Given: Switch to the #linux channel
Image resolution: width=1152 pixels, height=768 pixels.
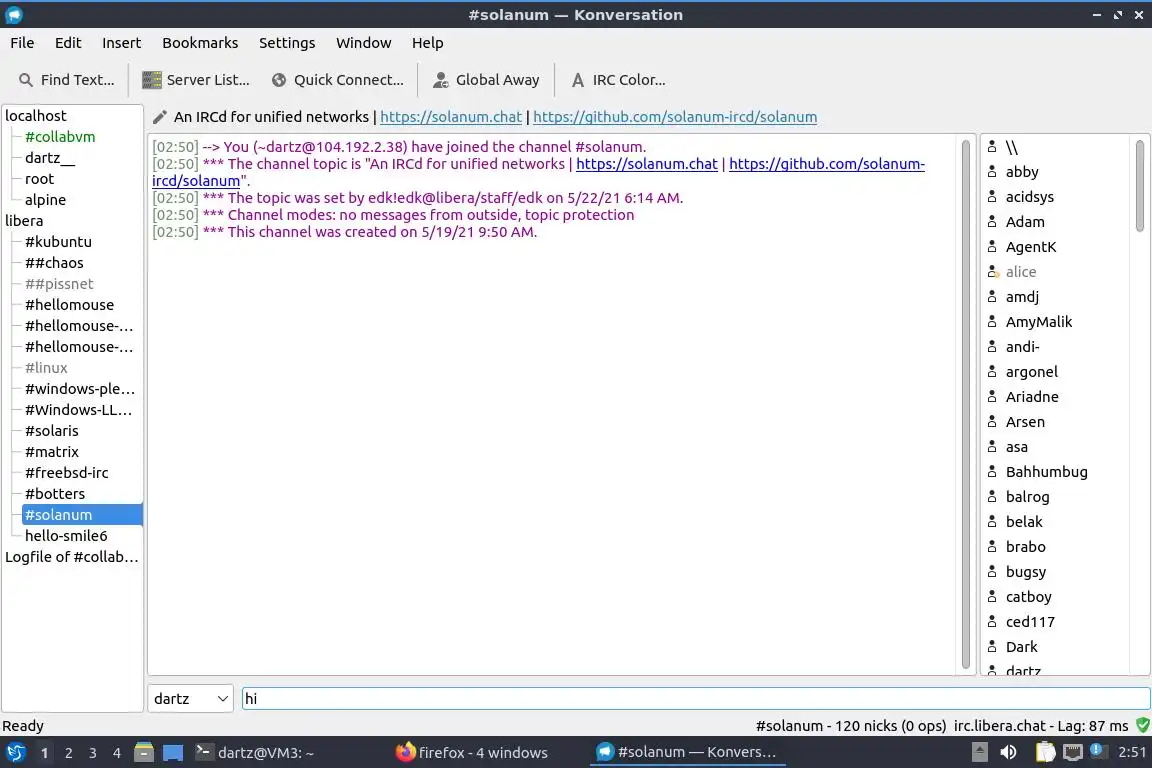Looking at the screenshot, I should point(46,367).
